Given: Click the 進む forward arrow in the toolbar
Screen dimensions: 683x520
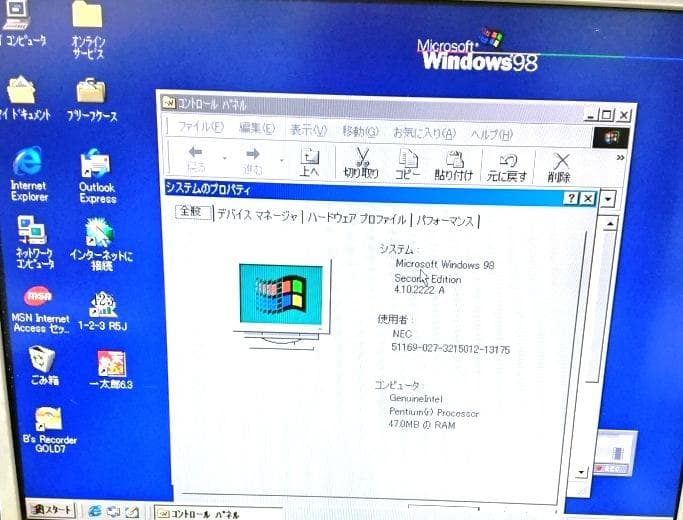Looking at the screenshot, I should (x=253, y=161).
